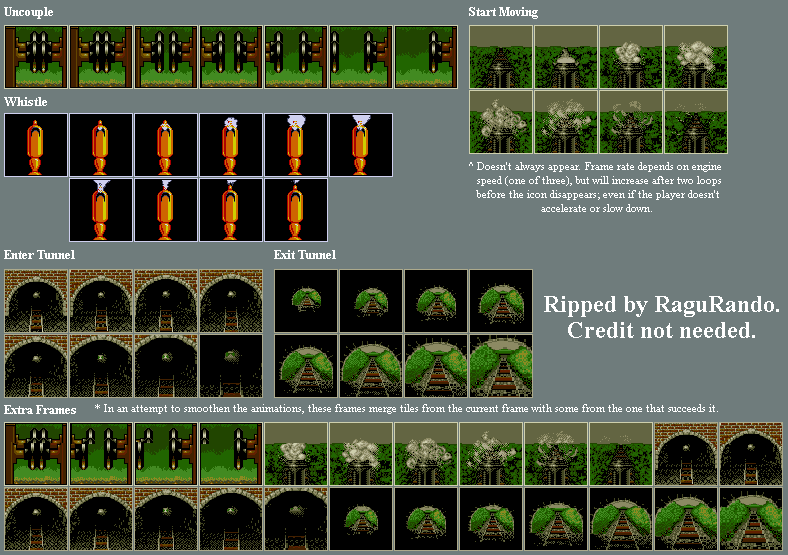Click the 'Whistle' section heading
This screenshot has width=788, height=555.
(x=26, y=102)
